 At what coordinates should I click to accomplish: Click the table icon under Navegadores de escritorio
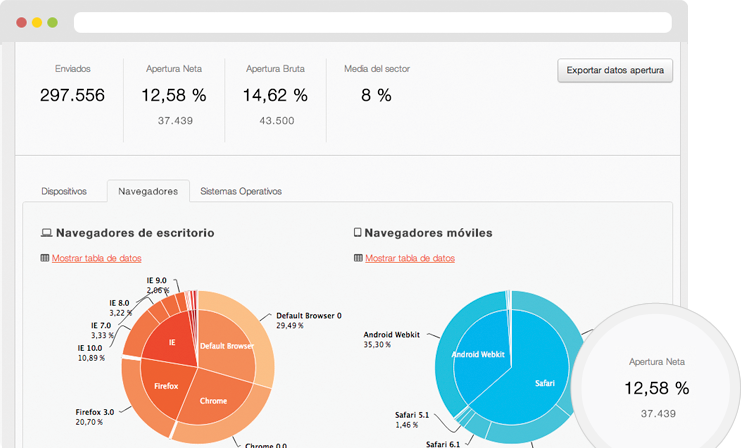[x=44, y=258]
